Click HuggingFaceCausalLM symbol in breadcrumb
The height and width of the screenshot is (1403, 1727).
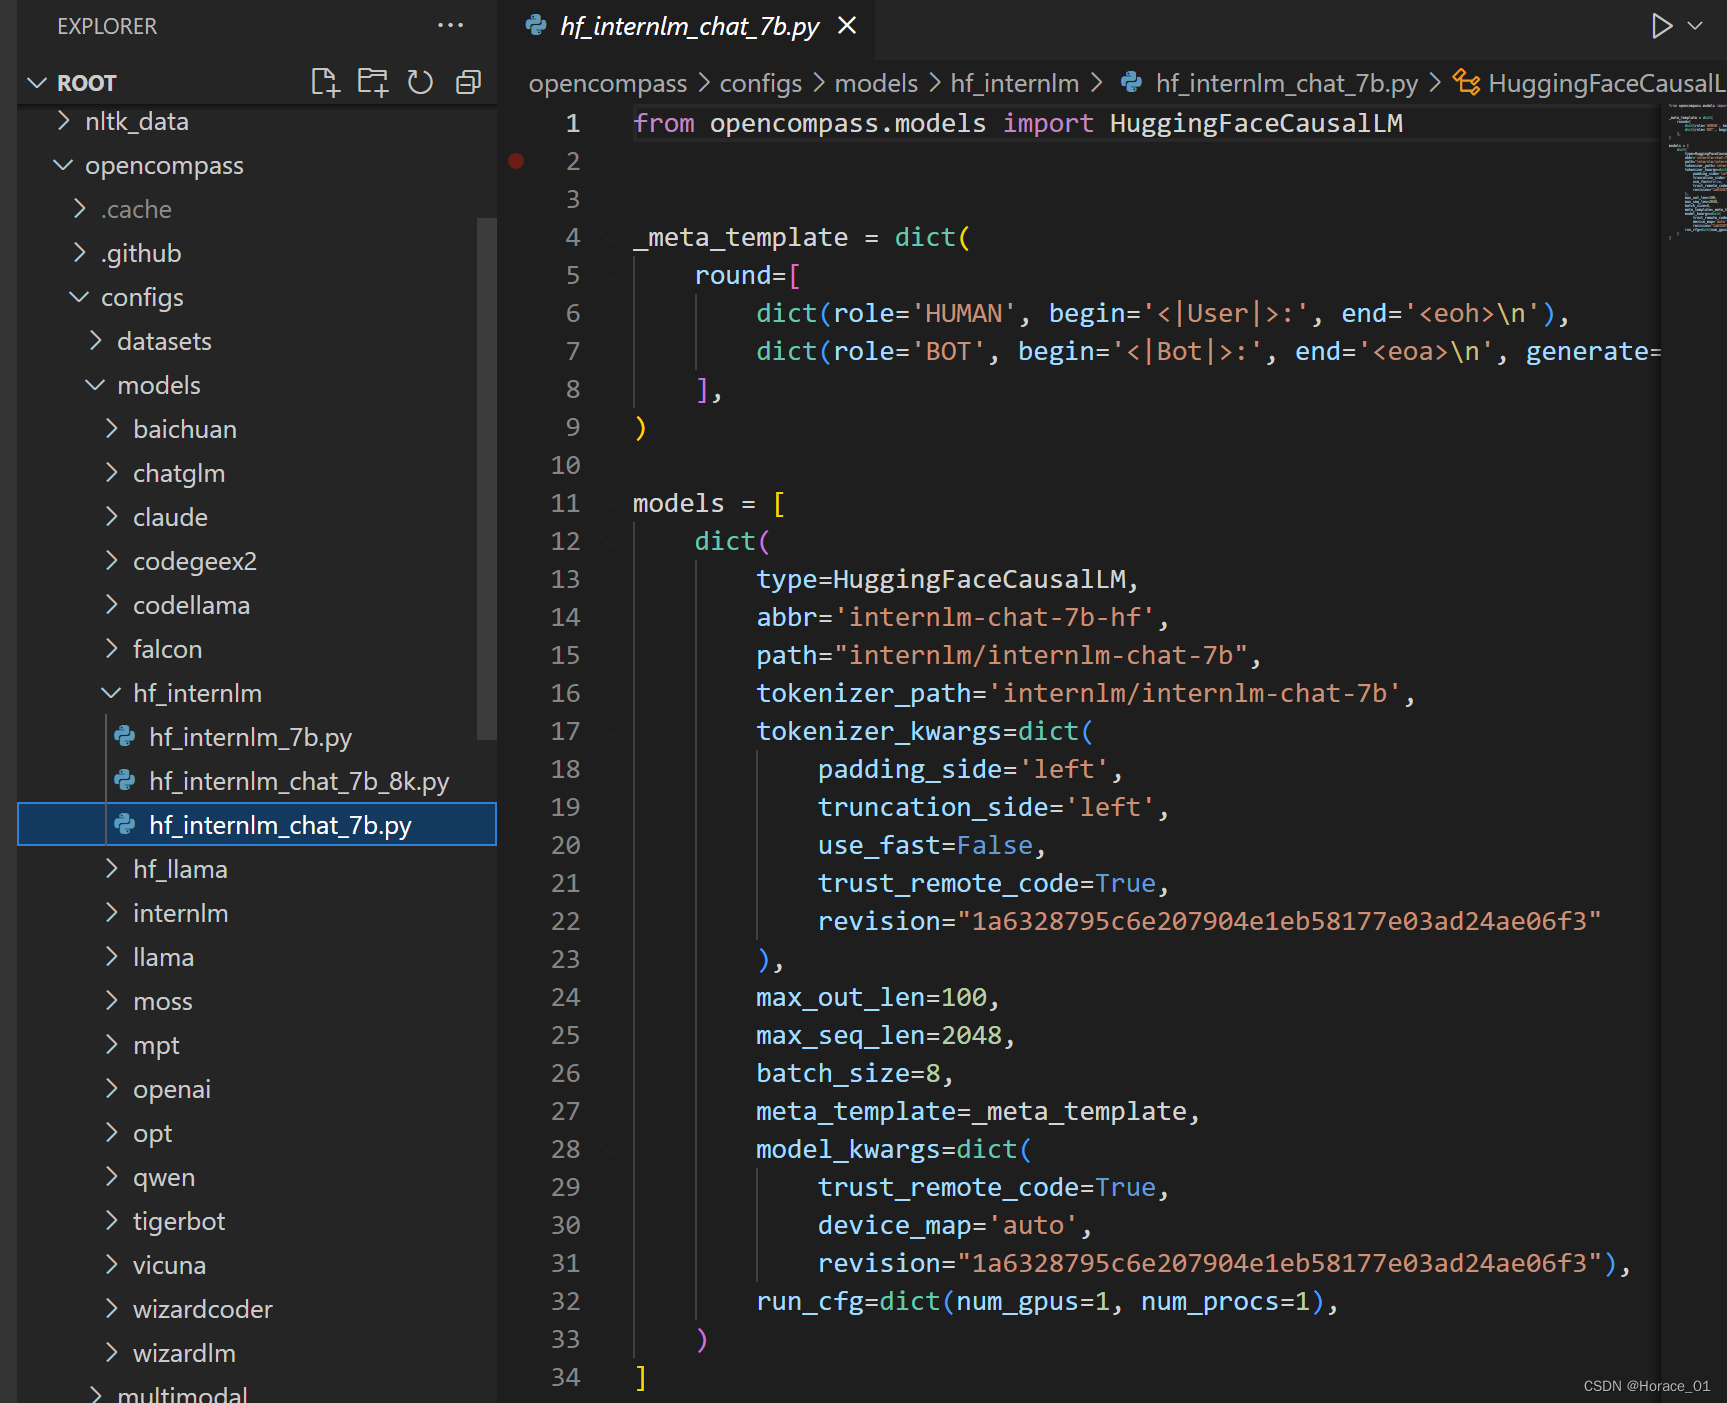tap(1590, 83)
